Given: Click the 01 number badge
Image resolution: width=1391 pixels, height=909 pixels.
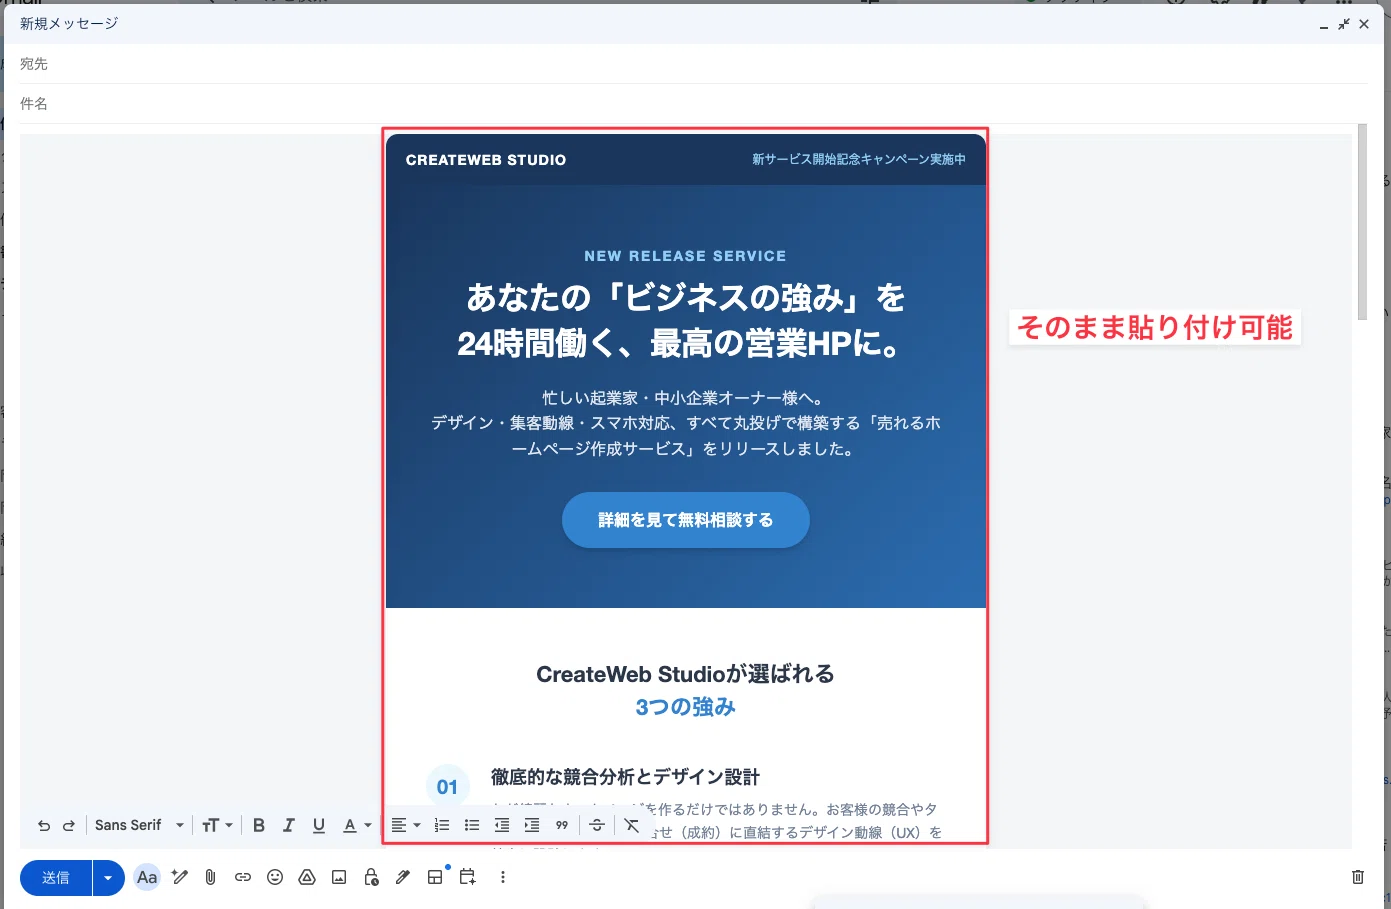Looking at the screenshot, I should [x=447, y=787].
